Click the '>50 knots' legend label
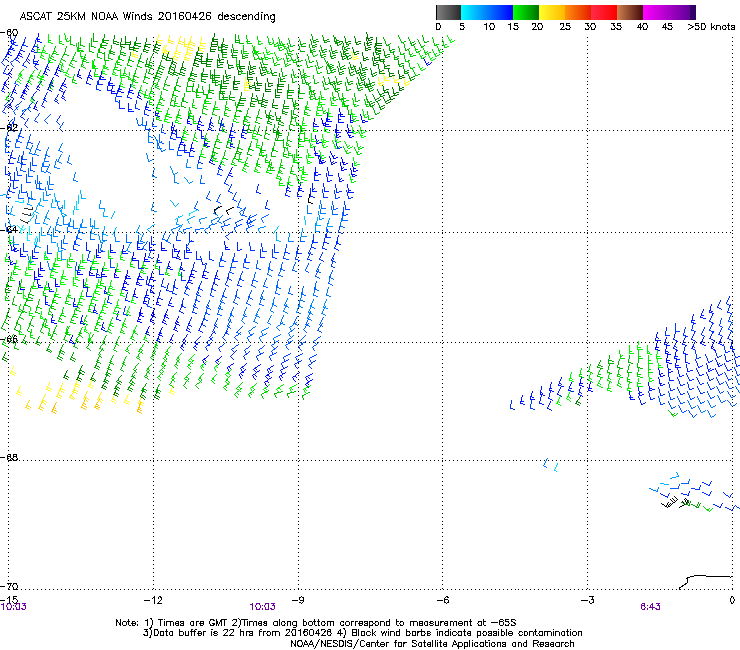This screenshot has height=650, width=740. point(711,27)
